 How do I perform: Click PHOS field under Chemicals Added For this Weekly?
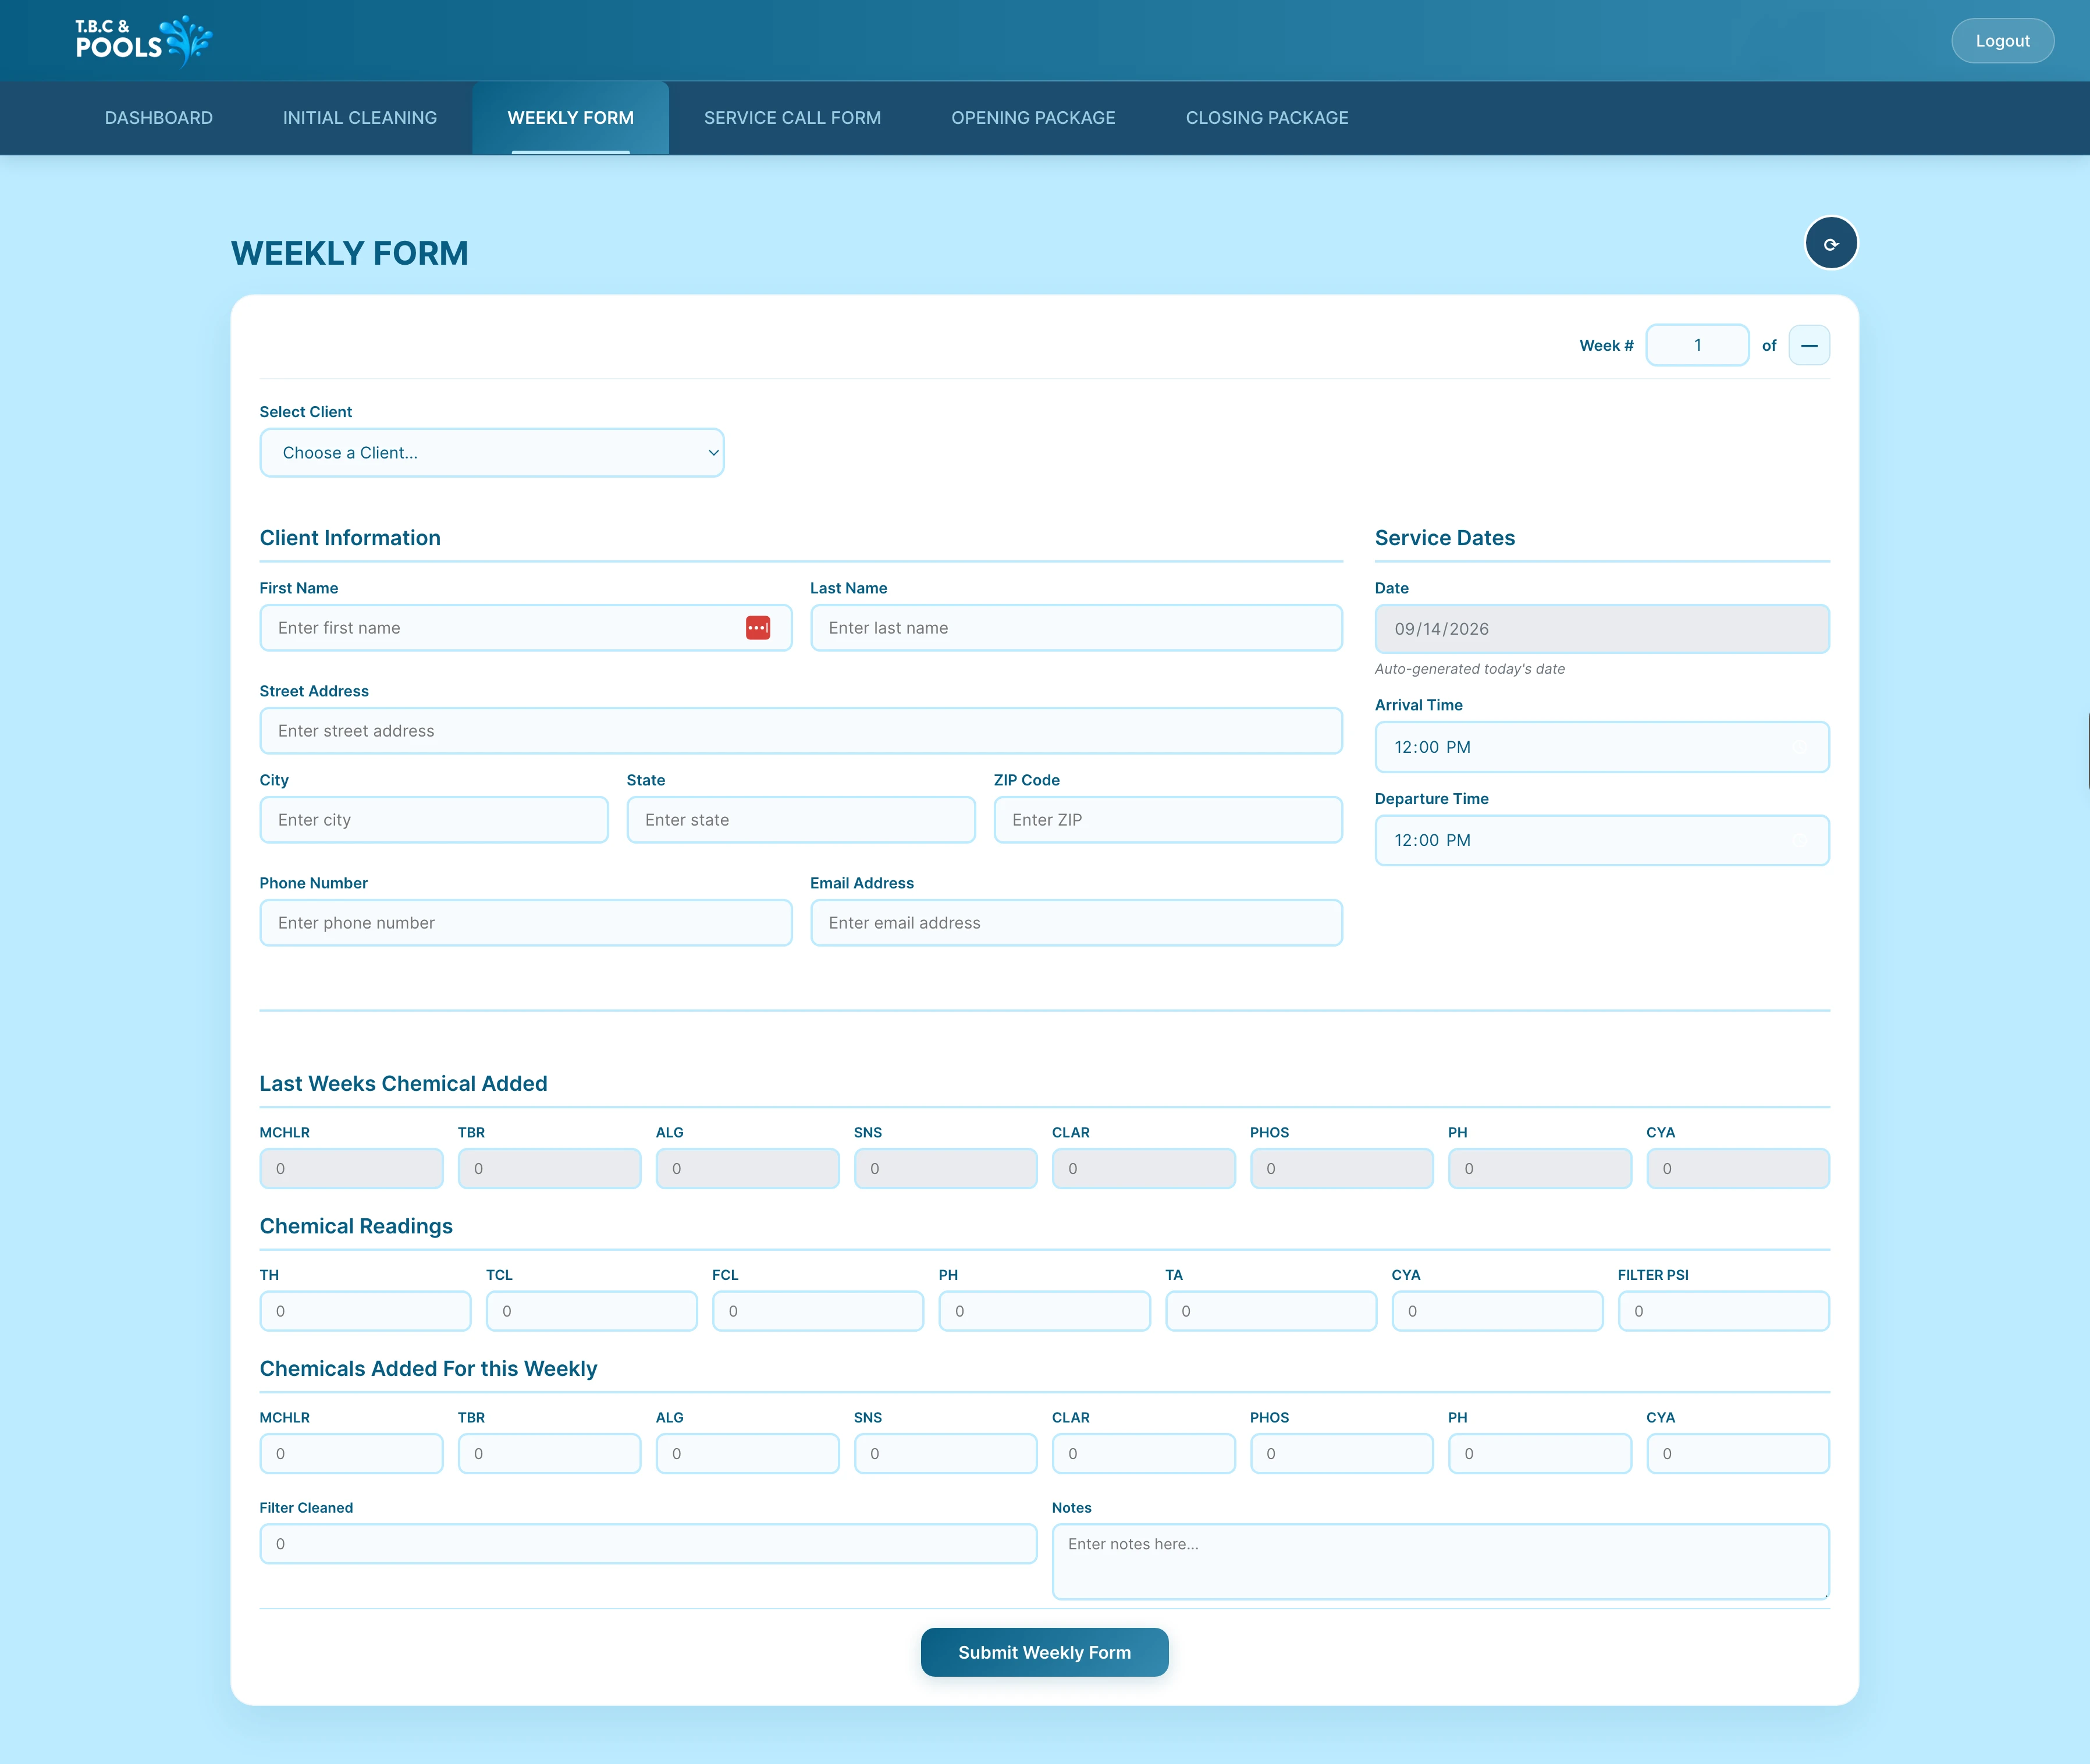[x=1341, y=1454]
